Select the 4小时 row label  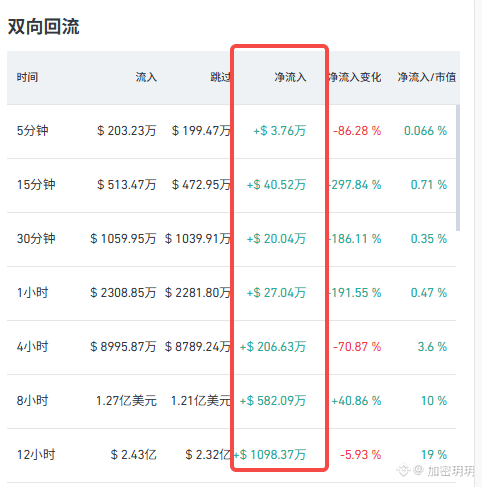pos(32,346)
